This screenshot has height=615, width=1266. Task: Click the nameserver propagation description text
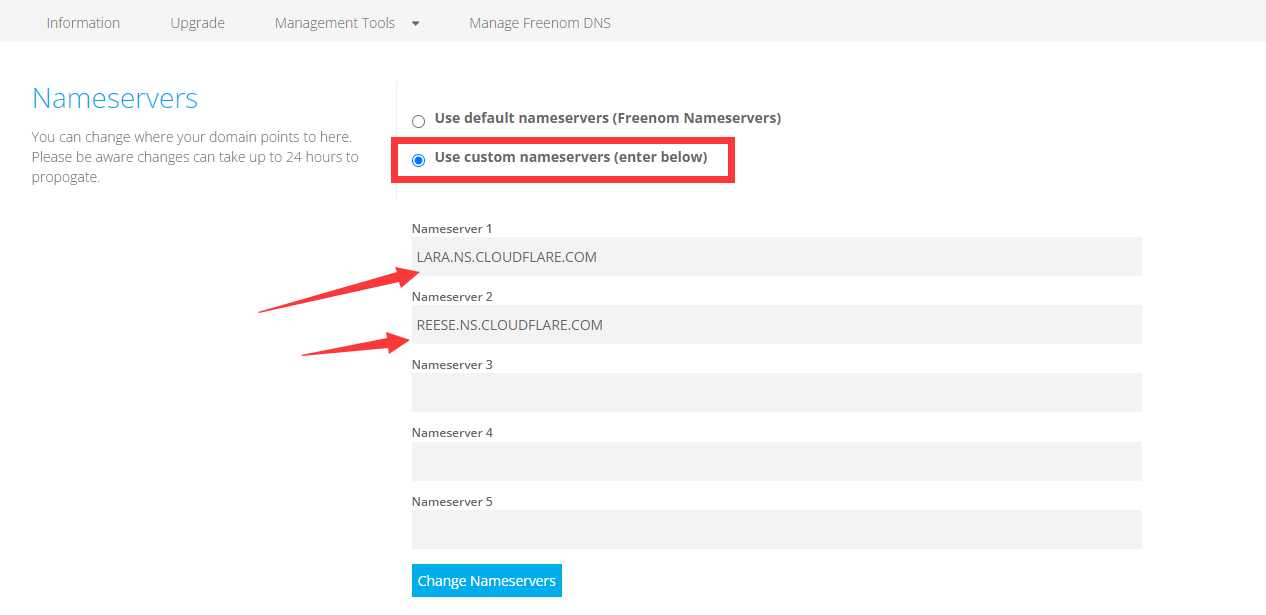(195, 157)
